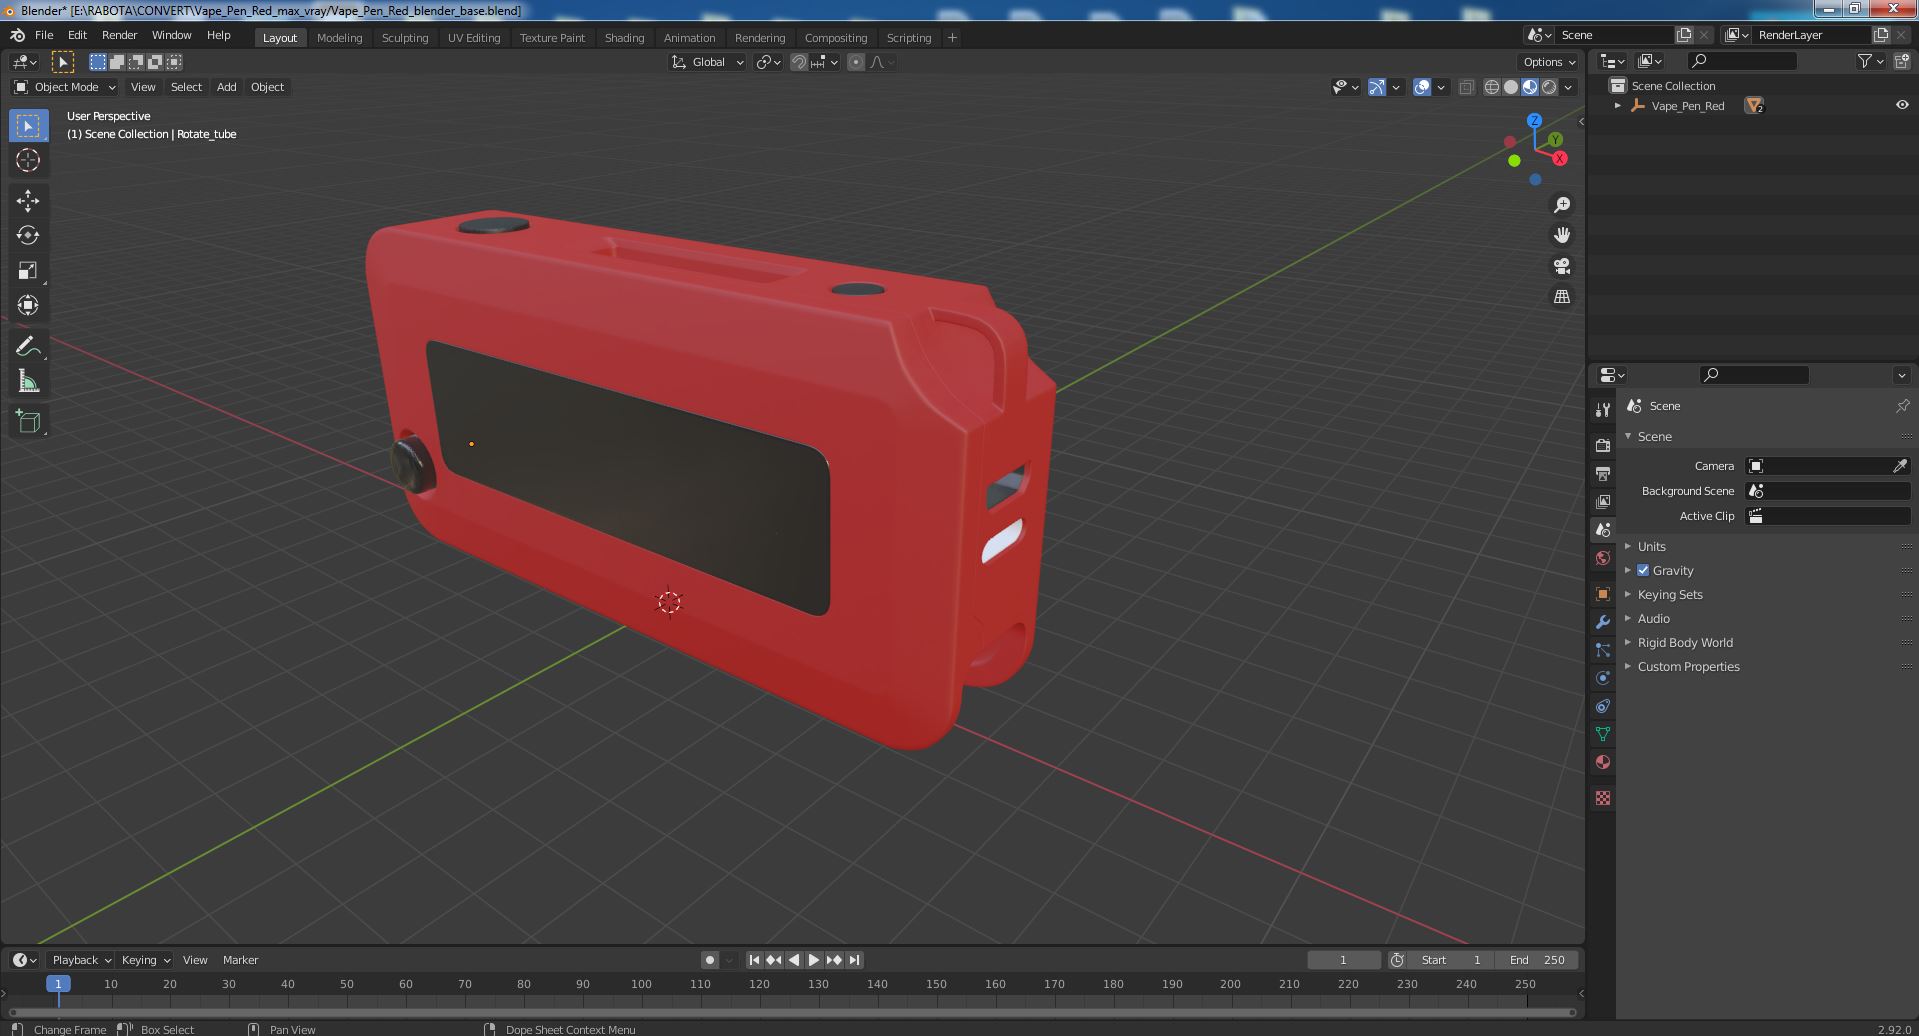
Task: Select the Measure tool
Action: pyautogui.click(x=28, y=382)
